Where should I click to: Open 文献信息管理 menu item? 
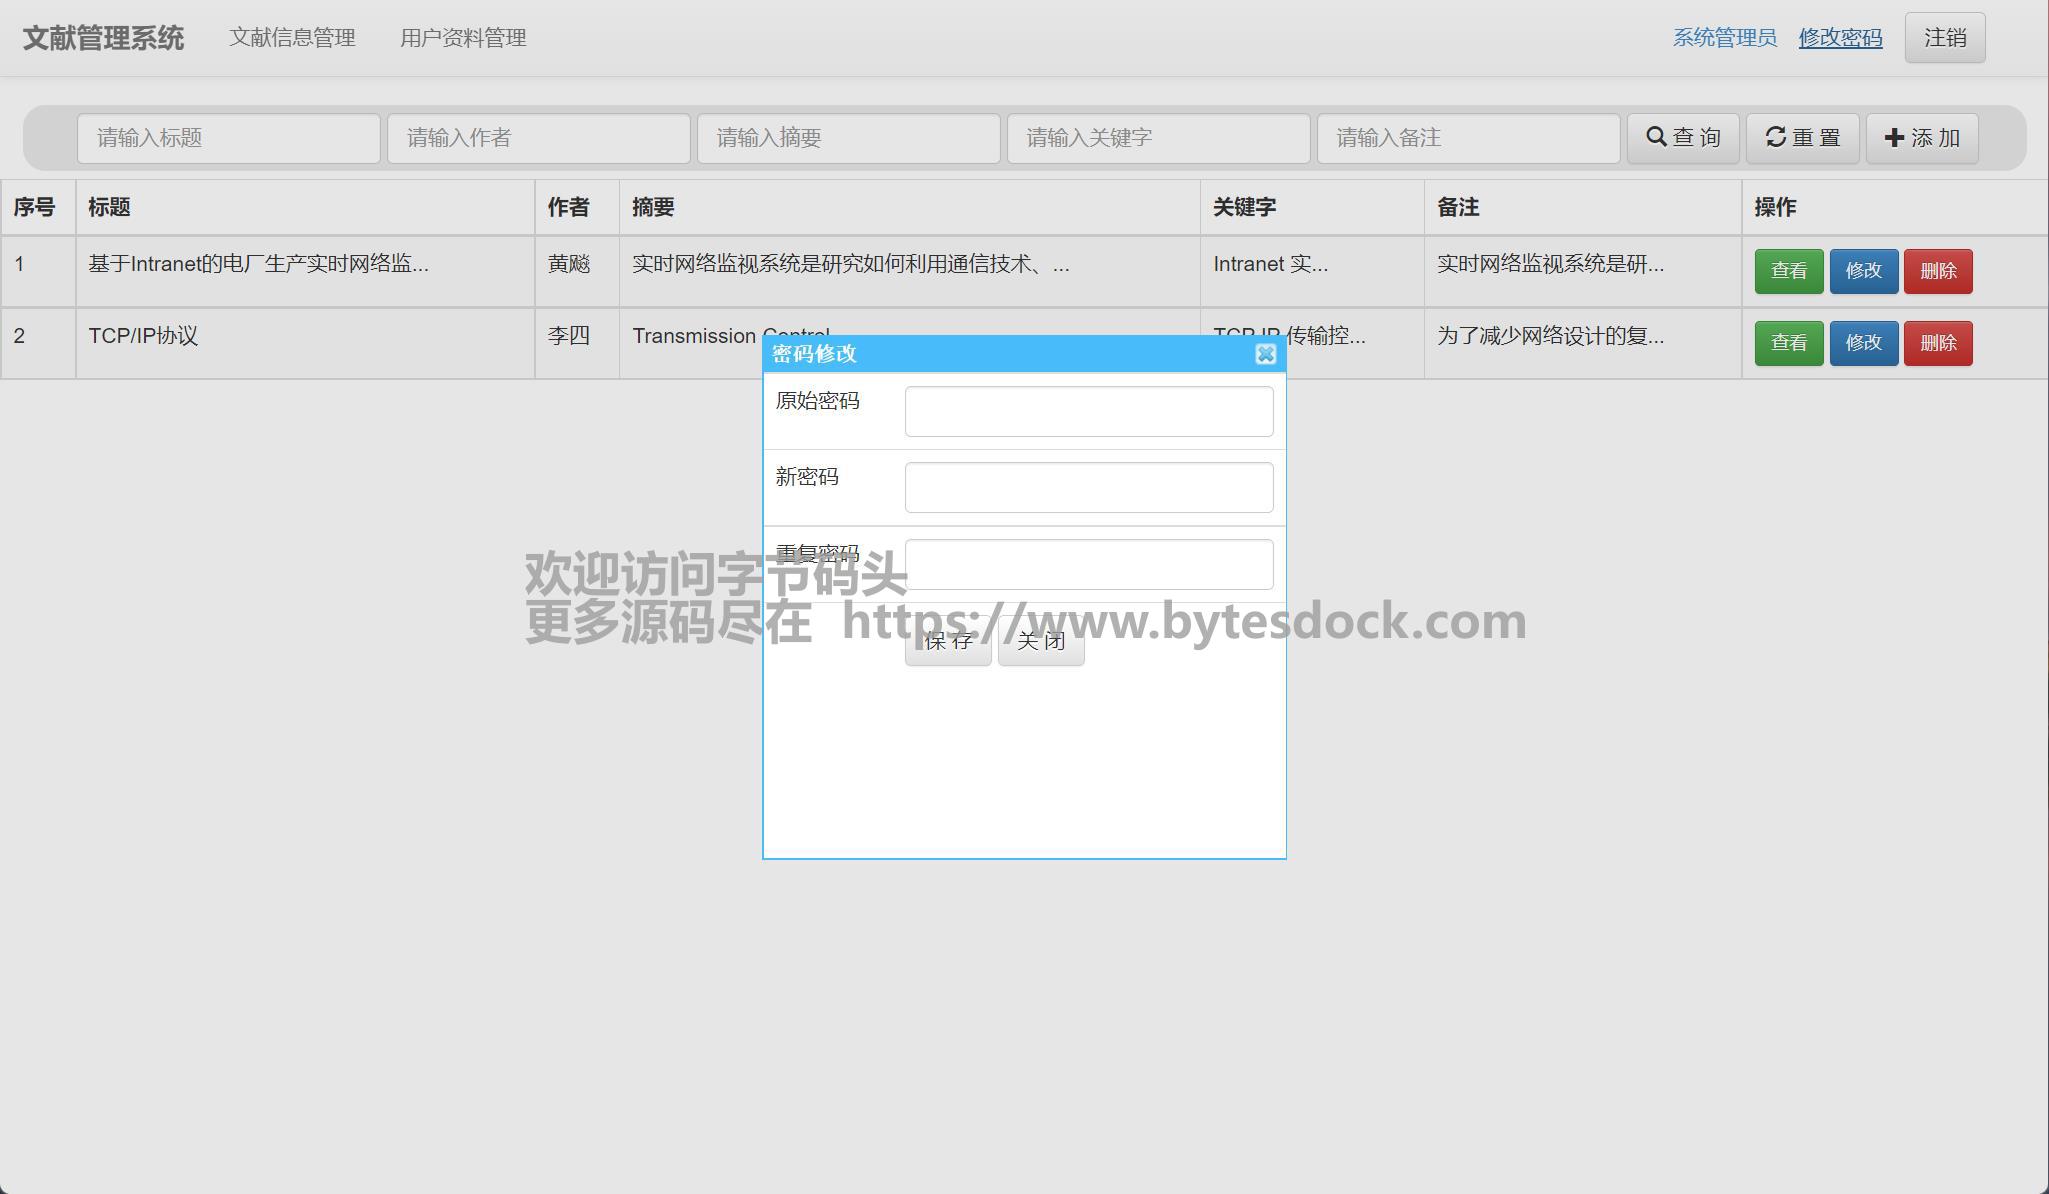[292, 38]
